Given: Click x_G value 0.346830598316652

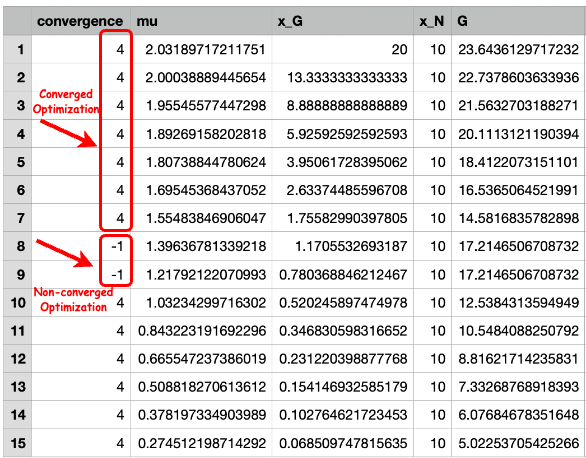Looking at the screenshot, I should (343, 331).
